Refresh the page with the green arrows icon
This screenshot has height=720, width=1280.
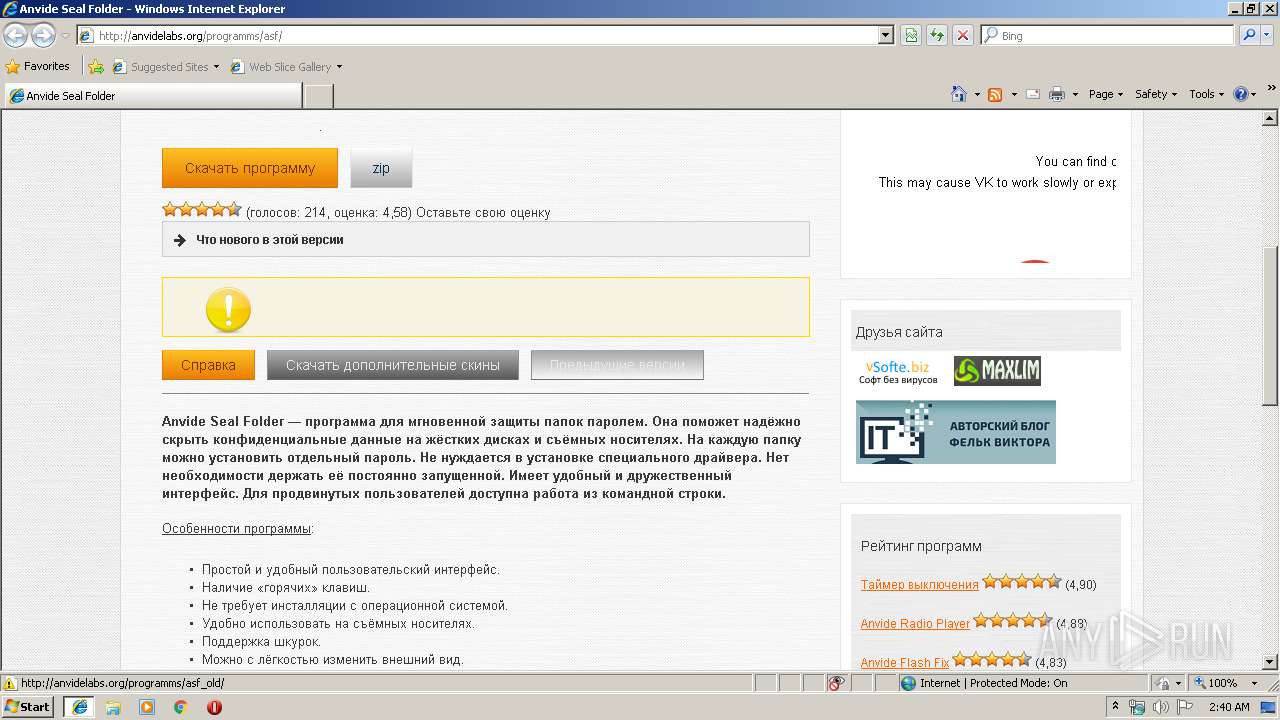(937, 36)
